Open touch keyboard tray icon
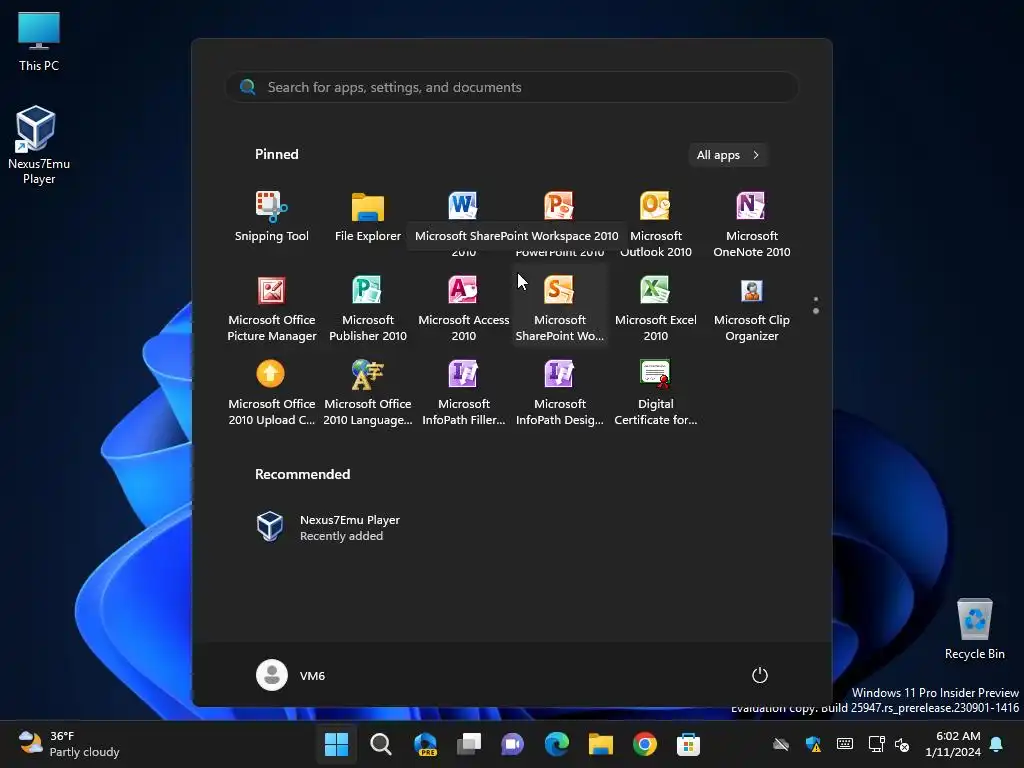The width and height of the screenshot is (1024, 768). pos(844,744)
